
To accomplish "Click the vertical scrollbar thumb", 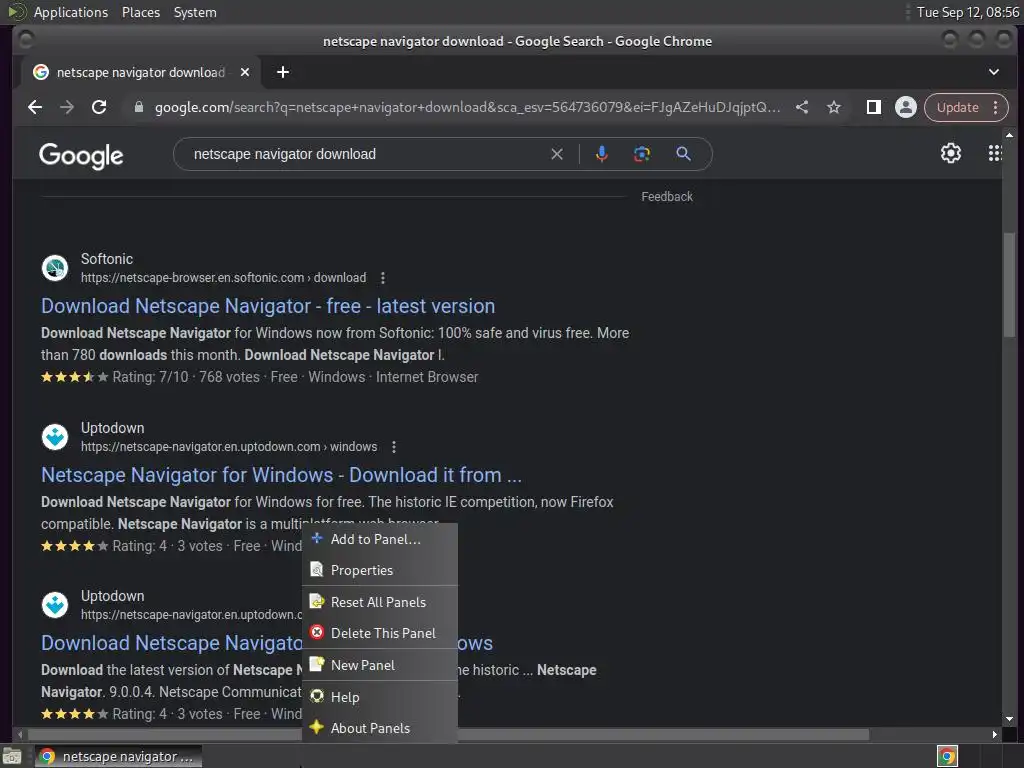I will click(x=1009, y=284).
